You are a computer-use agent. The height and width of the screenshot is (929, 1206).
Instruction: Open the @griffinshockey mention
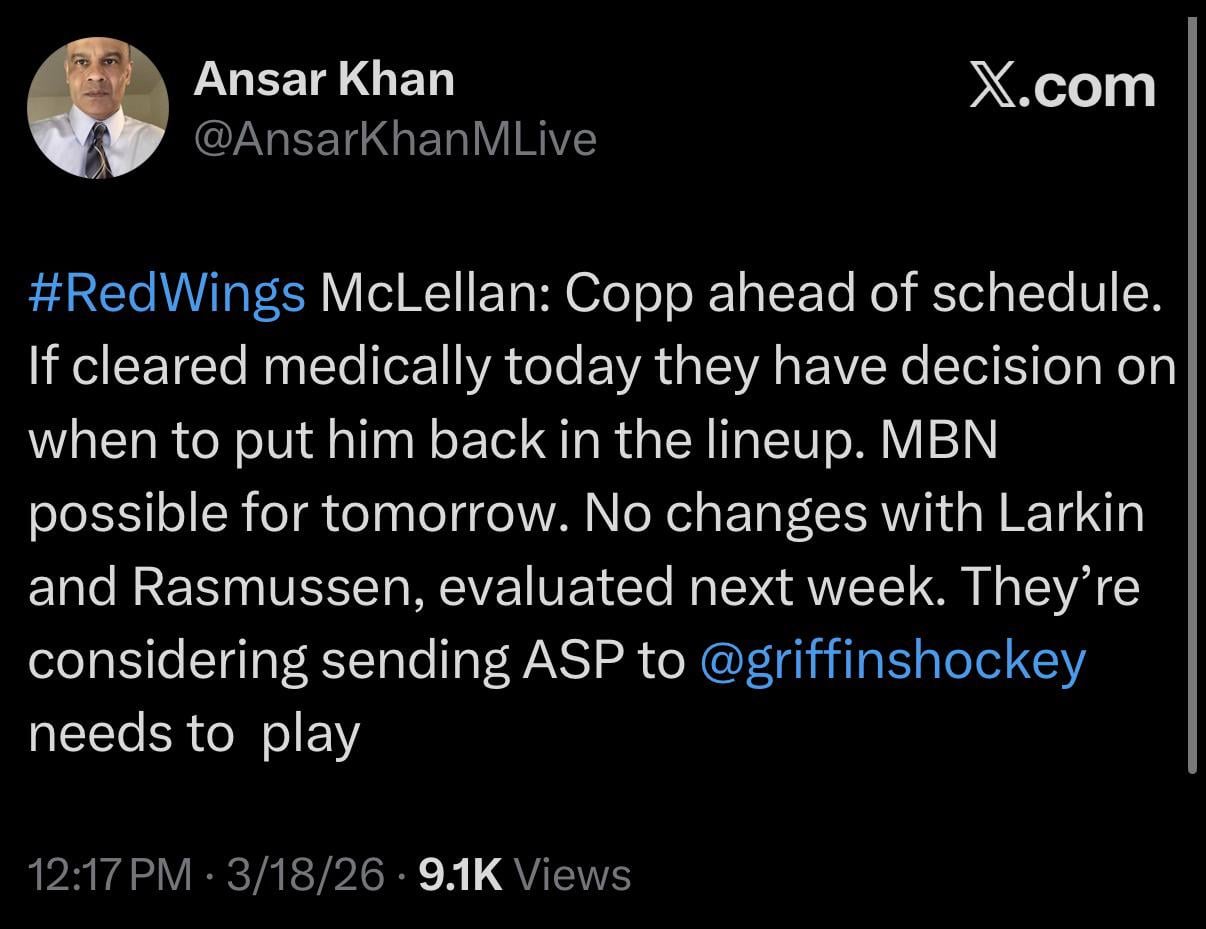[892, 661]
